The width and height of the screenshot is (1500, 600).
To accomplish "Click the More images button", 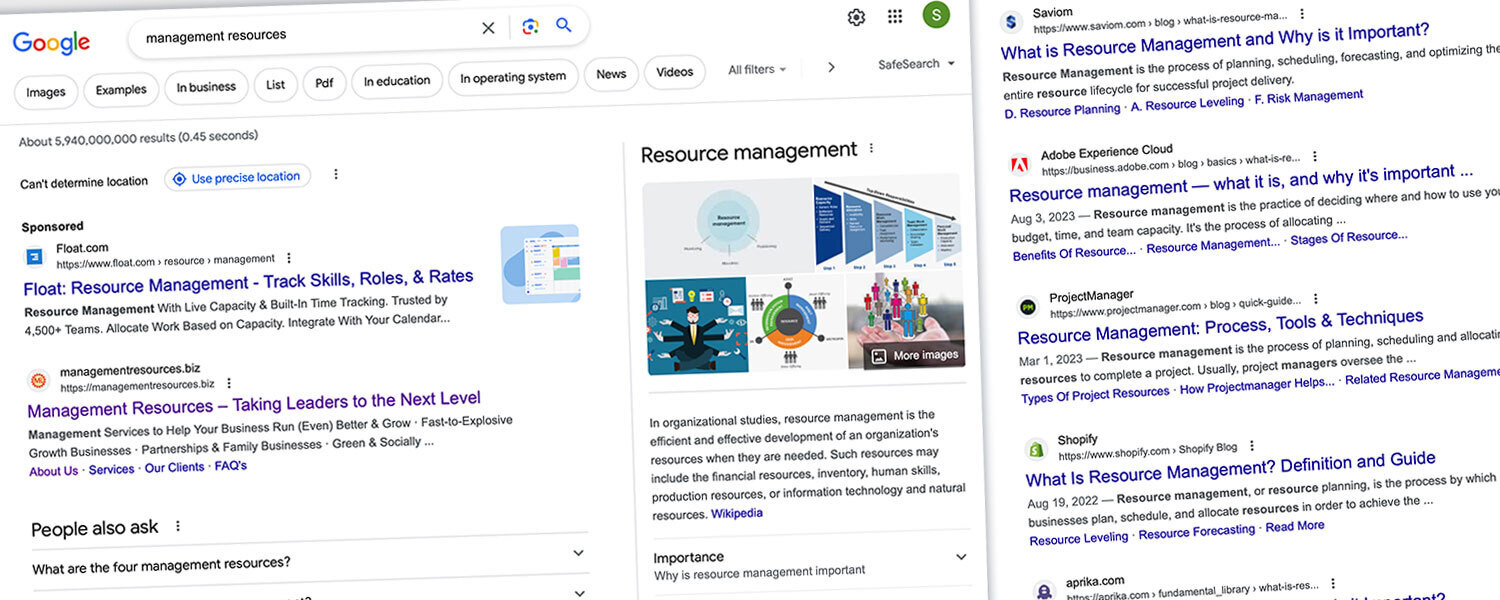I will click(915, 355).
